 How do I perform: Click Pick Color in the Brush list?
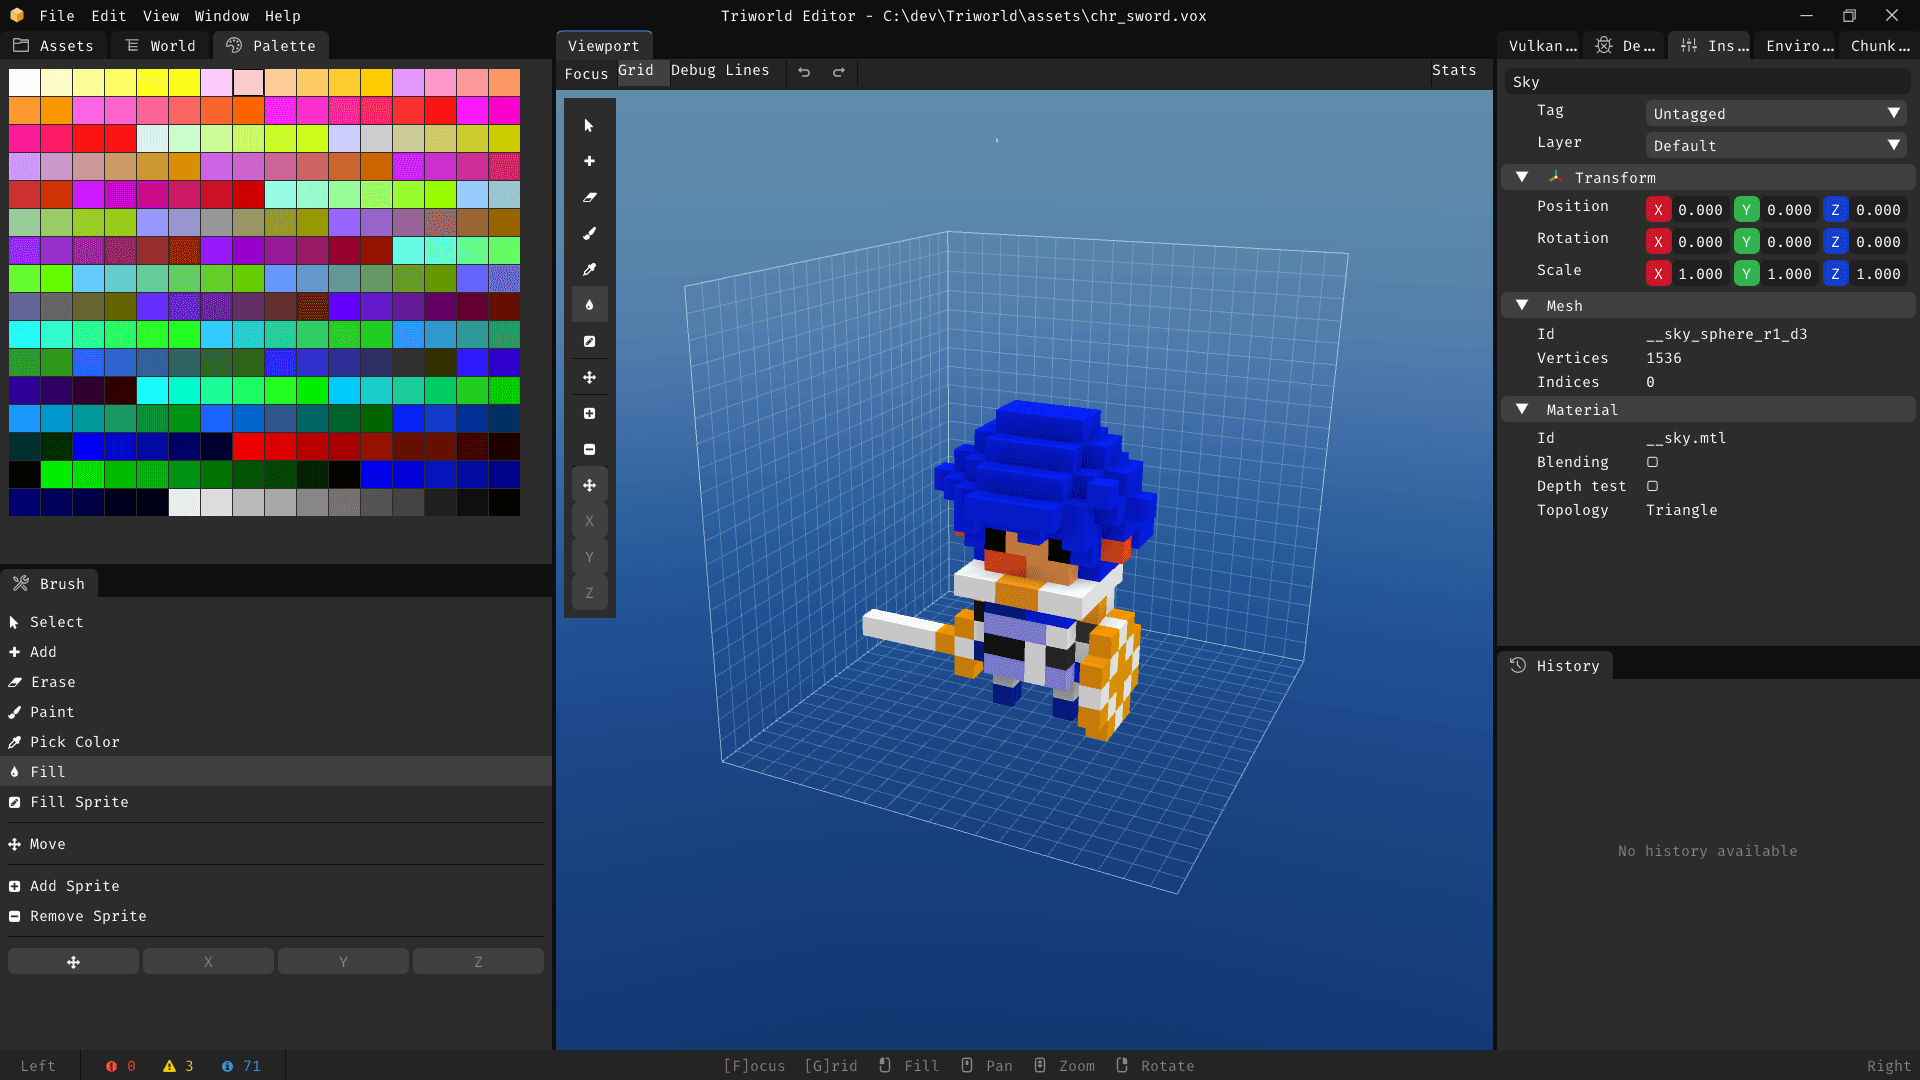pyautogui.click(x=74, y=742)
